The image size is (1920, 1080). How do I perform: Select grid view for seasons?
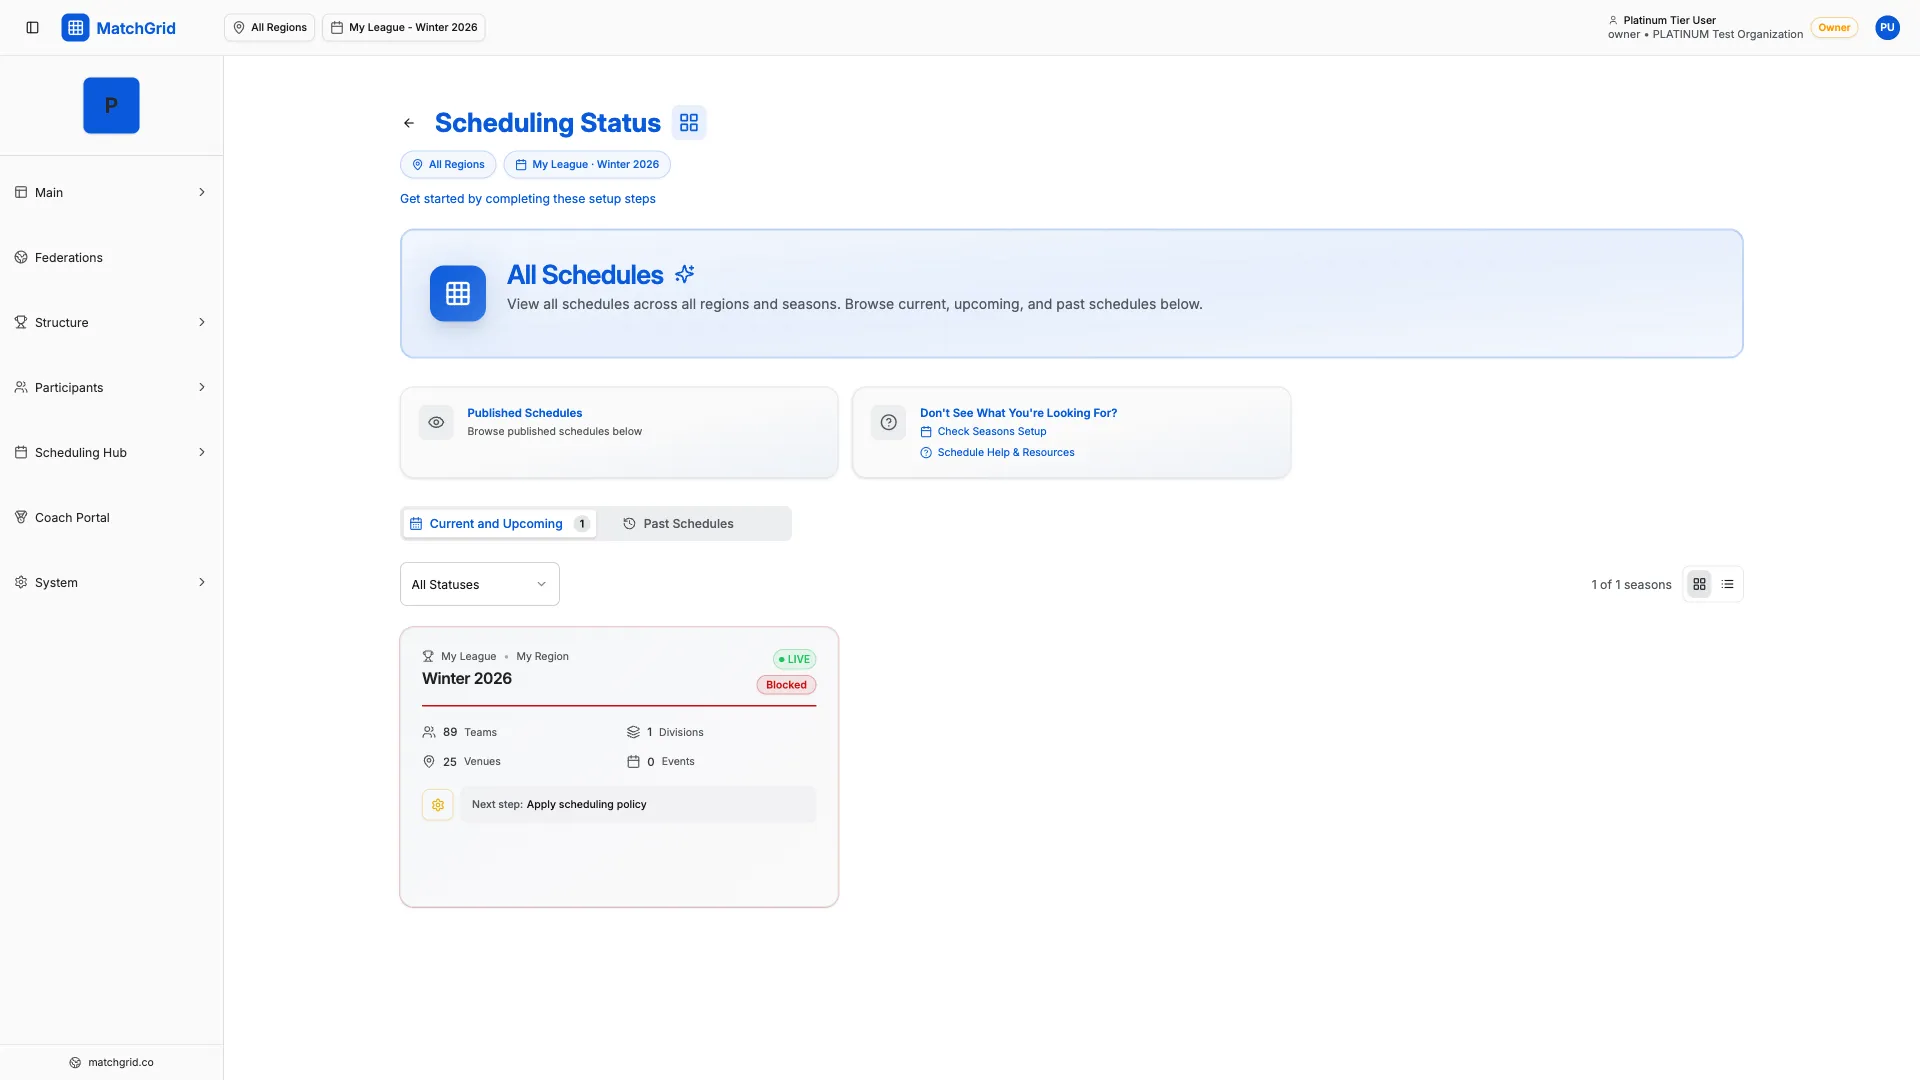1699,584
